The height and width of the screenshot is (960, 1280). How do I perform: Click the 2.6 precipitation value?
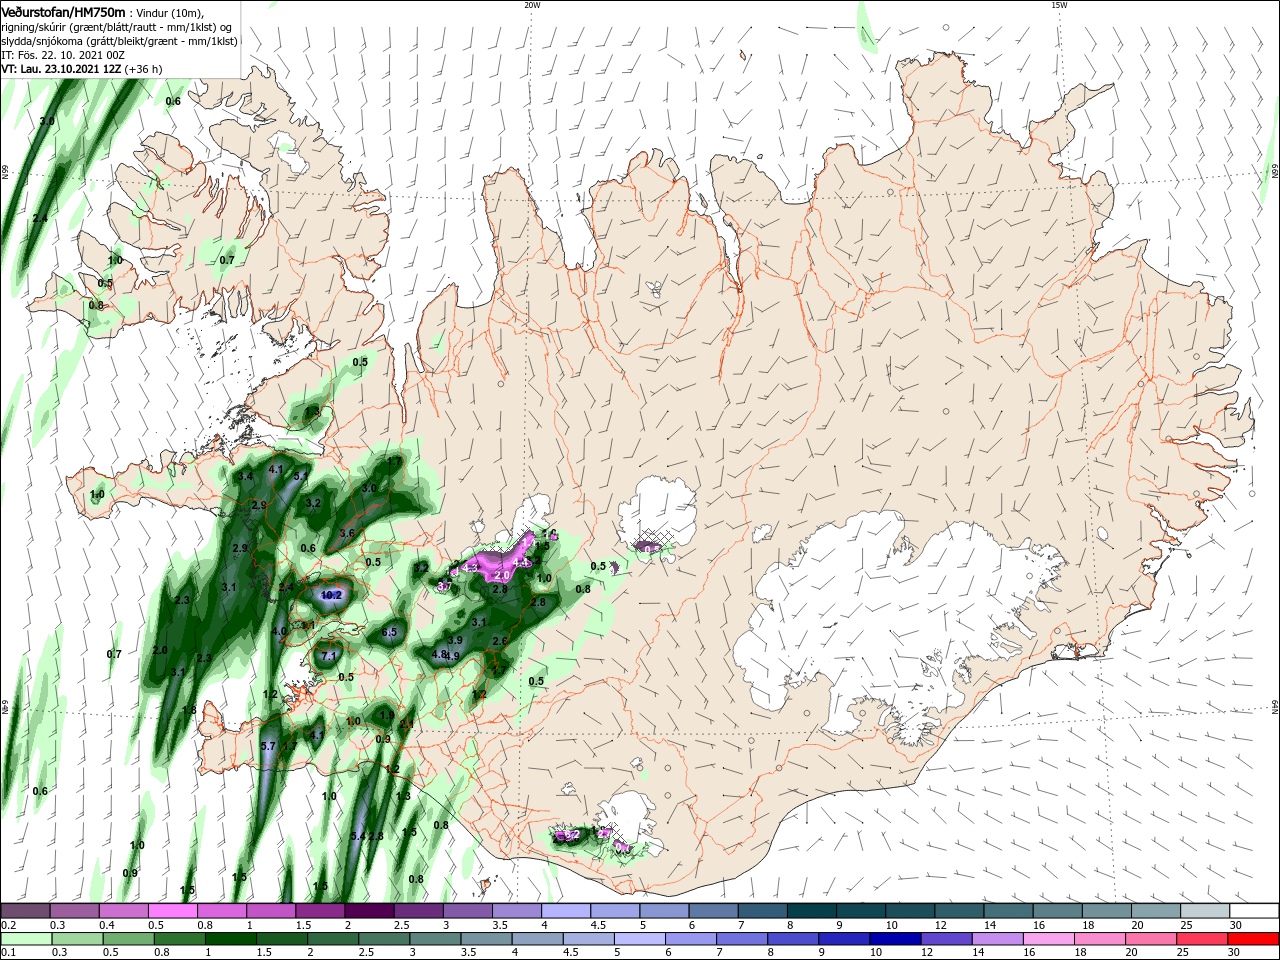click(x=501, y=641)
